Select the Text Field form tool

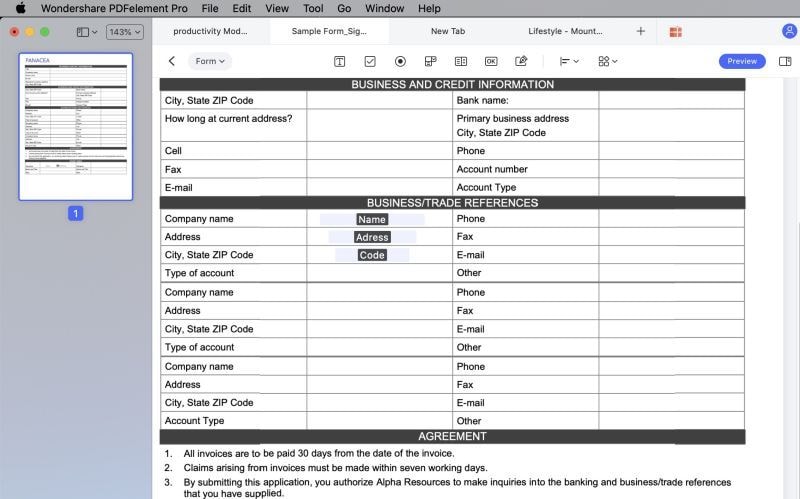tap(339, 61)
